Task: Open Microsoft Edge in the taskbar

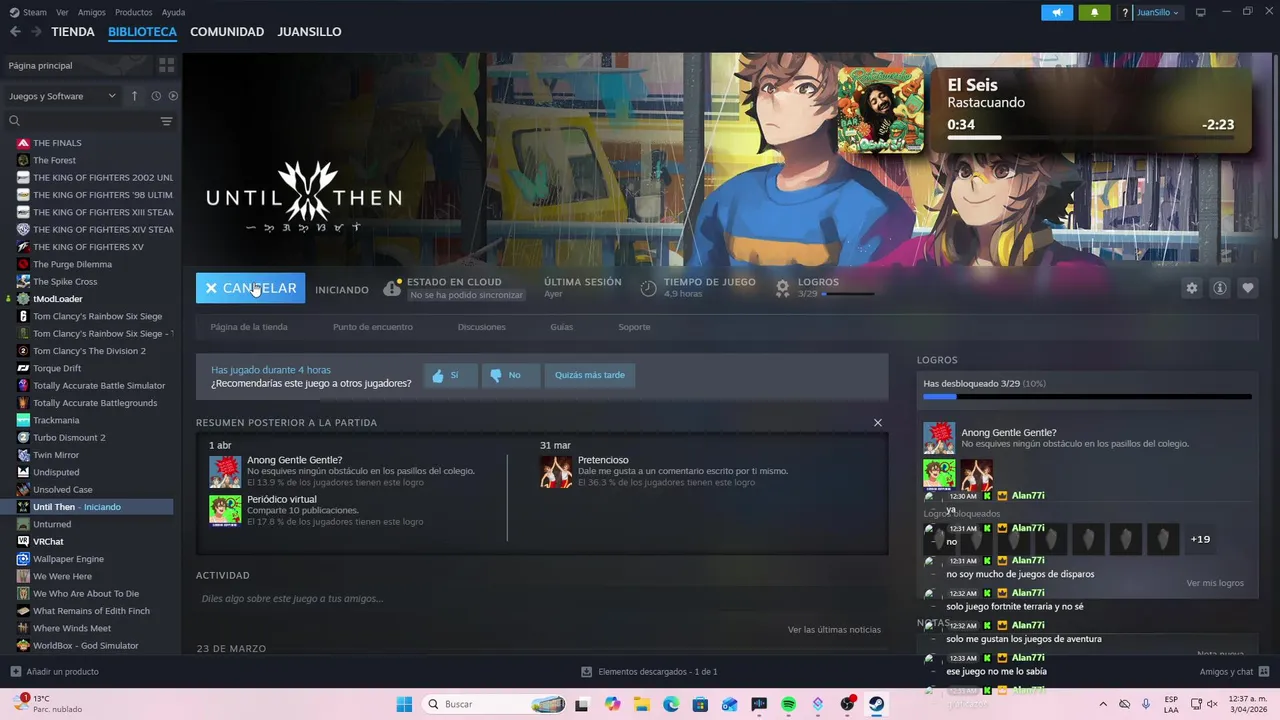Action: coord(671,704)
